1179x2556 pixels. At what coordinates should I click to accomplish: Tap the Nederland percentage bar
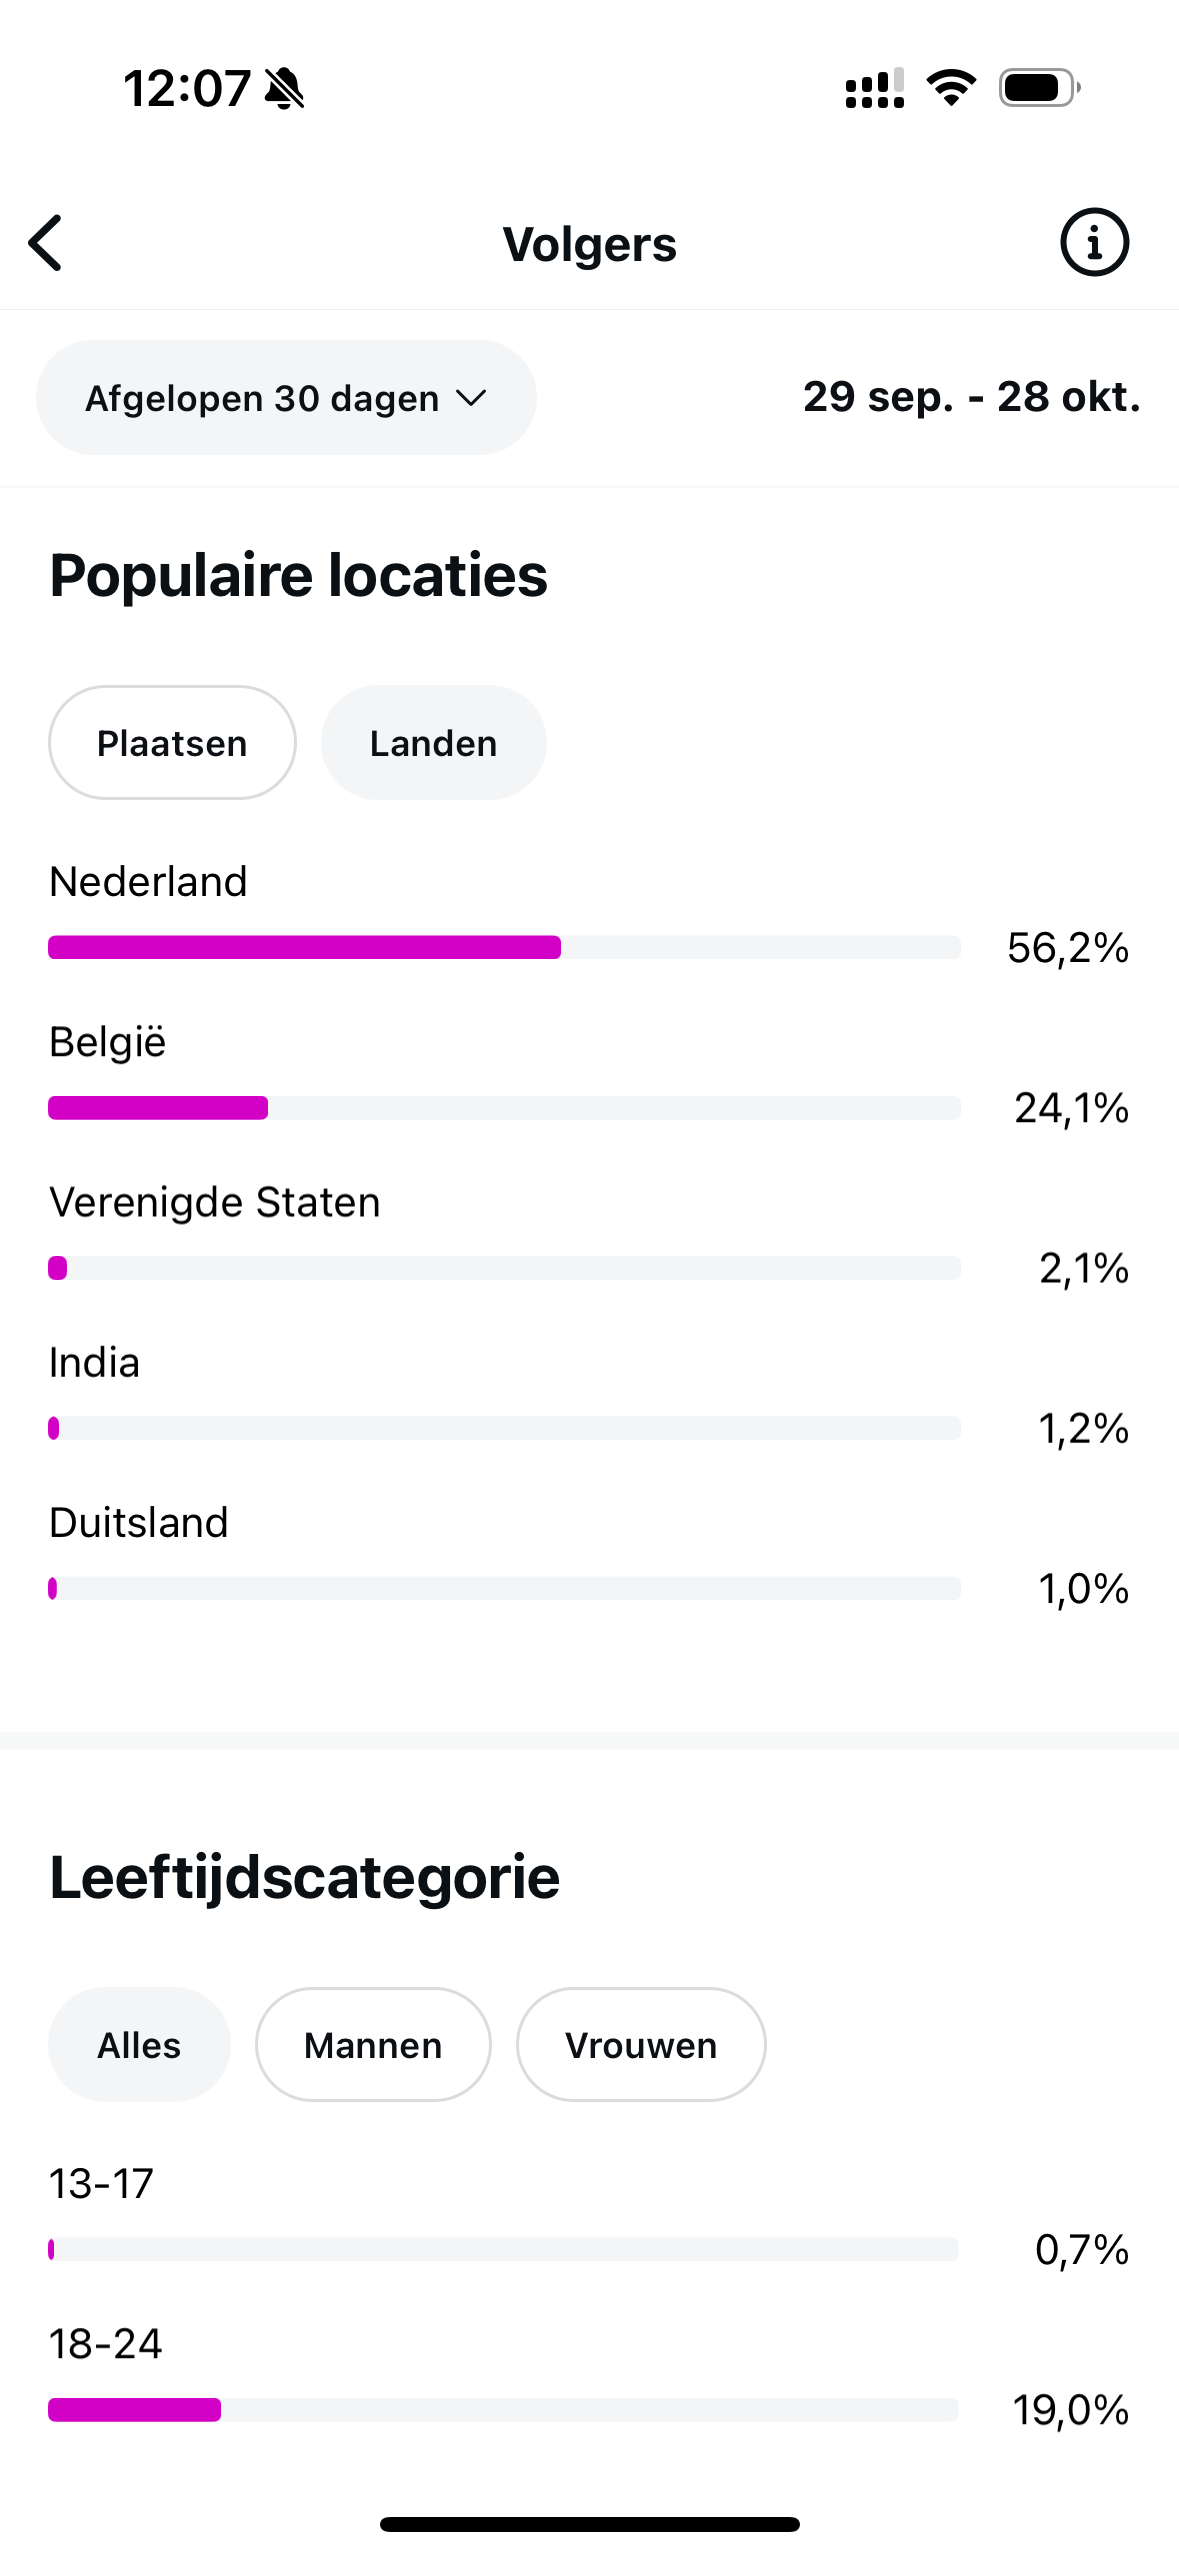tap(504, 947)
